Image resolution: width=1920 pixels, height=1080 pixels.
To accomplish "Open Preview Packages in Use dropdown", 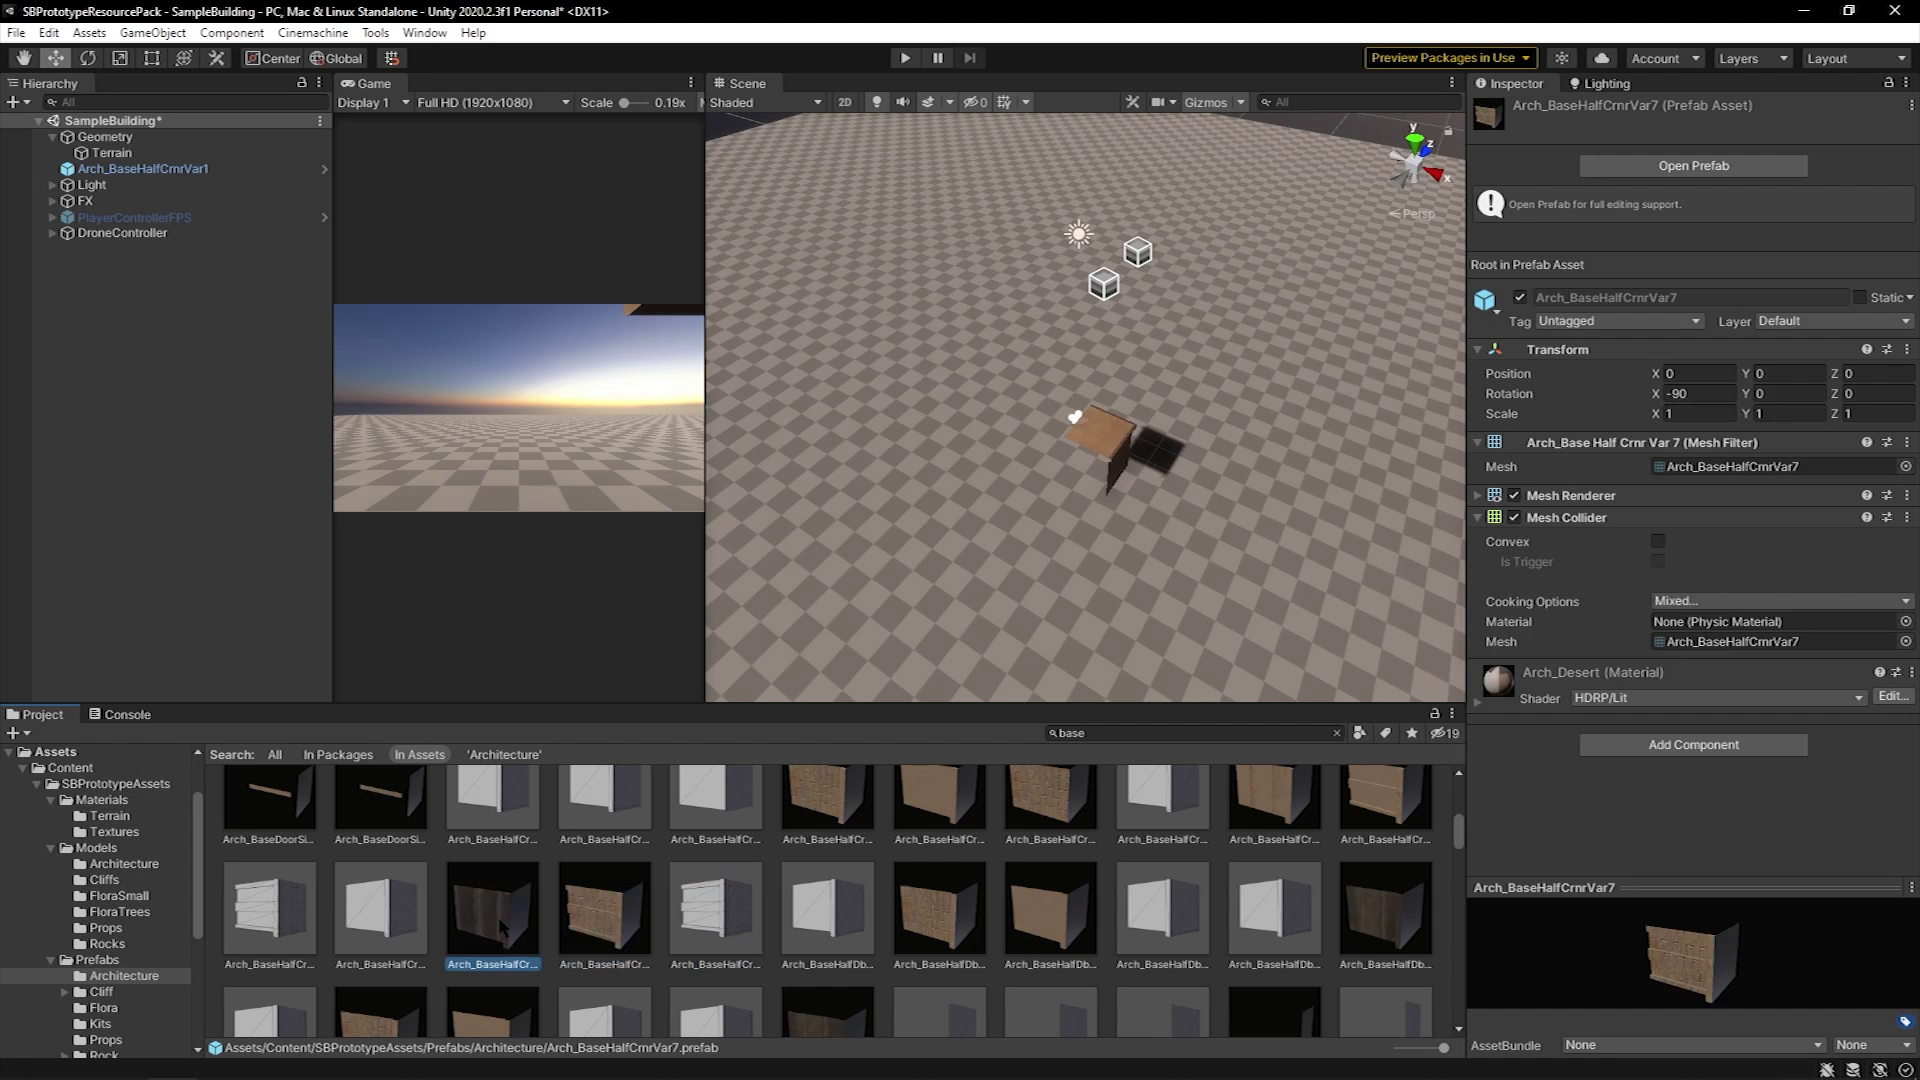I will pyautogui.click(x=1451, y=58).
